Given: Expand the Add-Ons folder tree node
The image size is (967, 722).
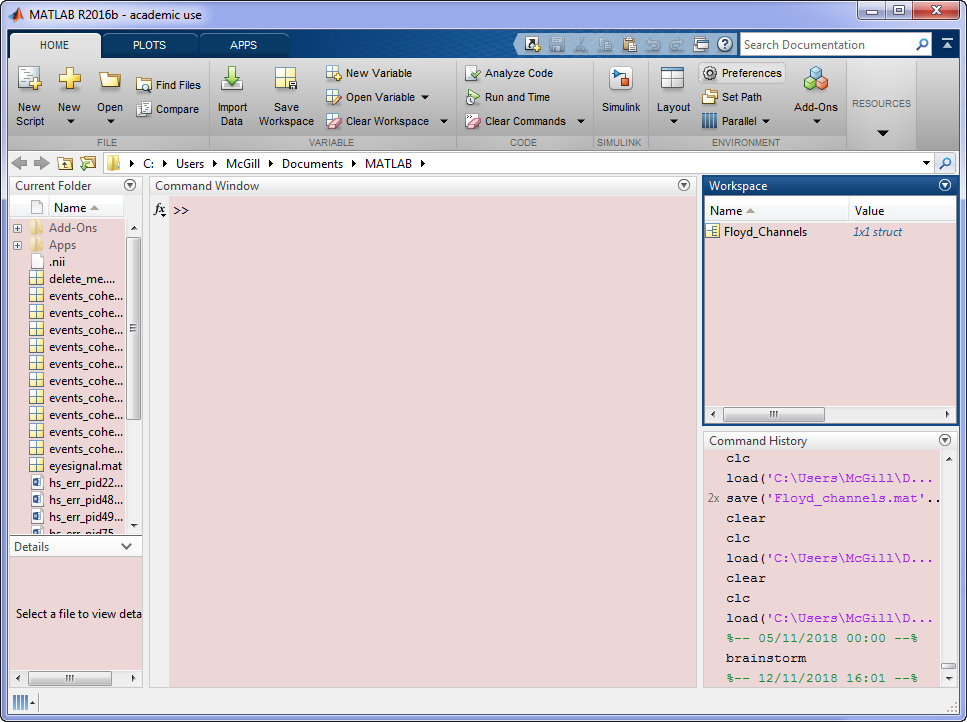Looking at the screenshot, I should point(17,228).
